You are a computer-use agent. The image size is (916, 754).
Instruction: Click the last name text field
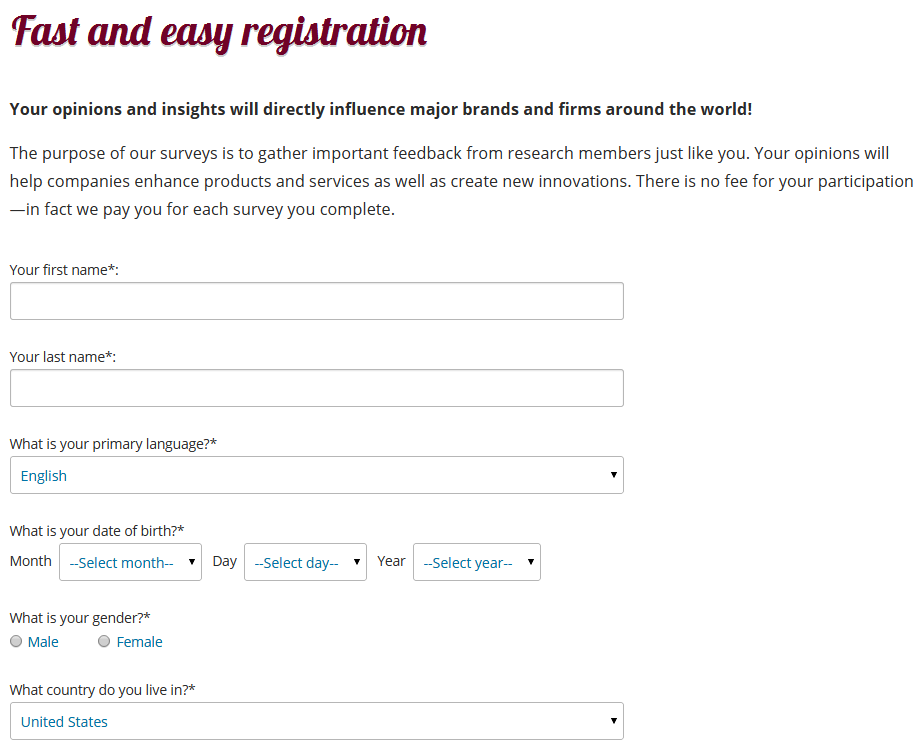(316, 388)
